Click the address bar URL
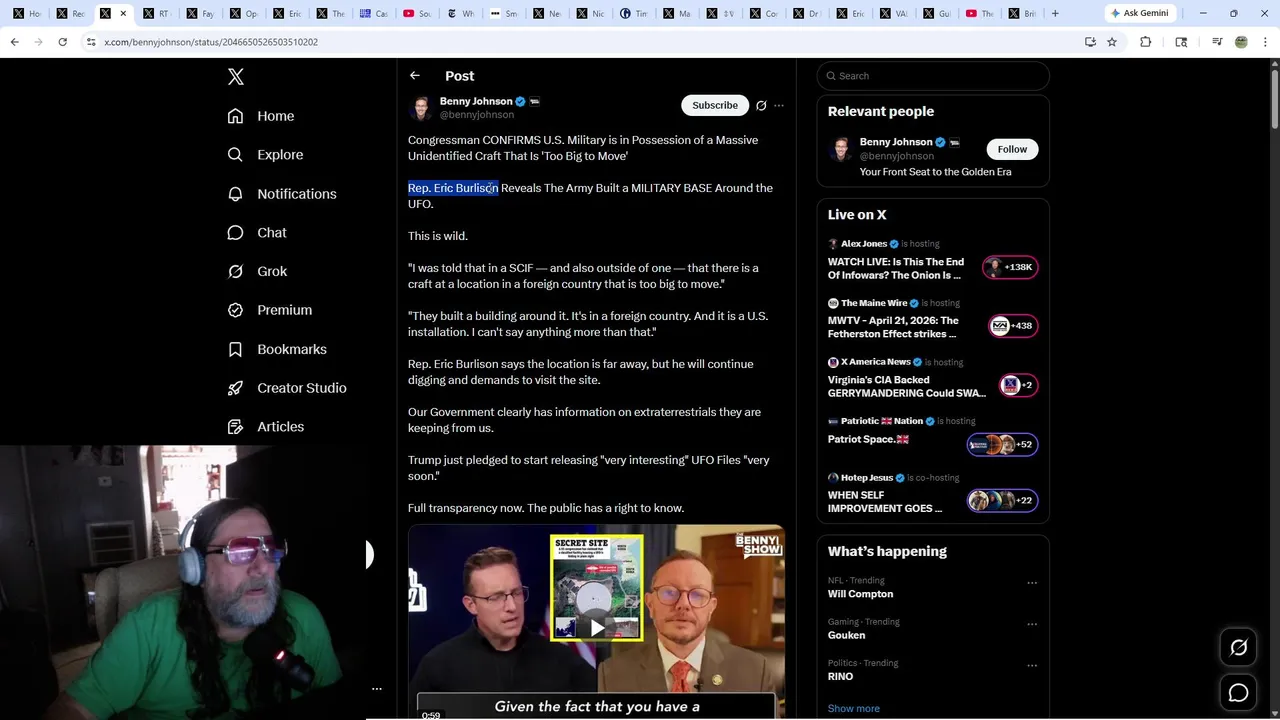 [211, 42]
